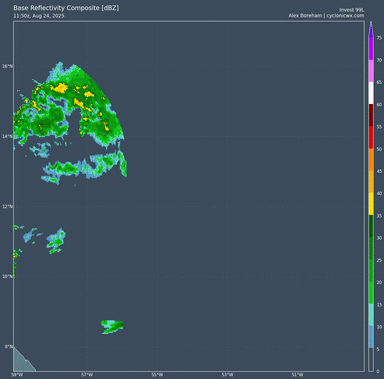Click the pink 65–70 dBZ colorbar segment
This screenshot has width=384, height=379.
pyautogui.click(x=371, y=71)
